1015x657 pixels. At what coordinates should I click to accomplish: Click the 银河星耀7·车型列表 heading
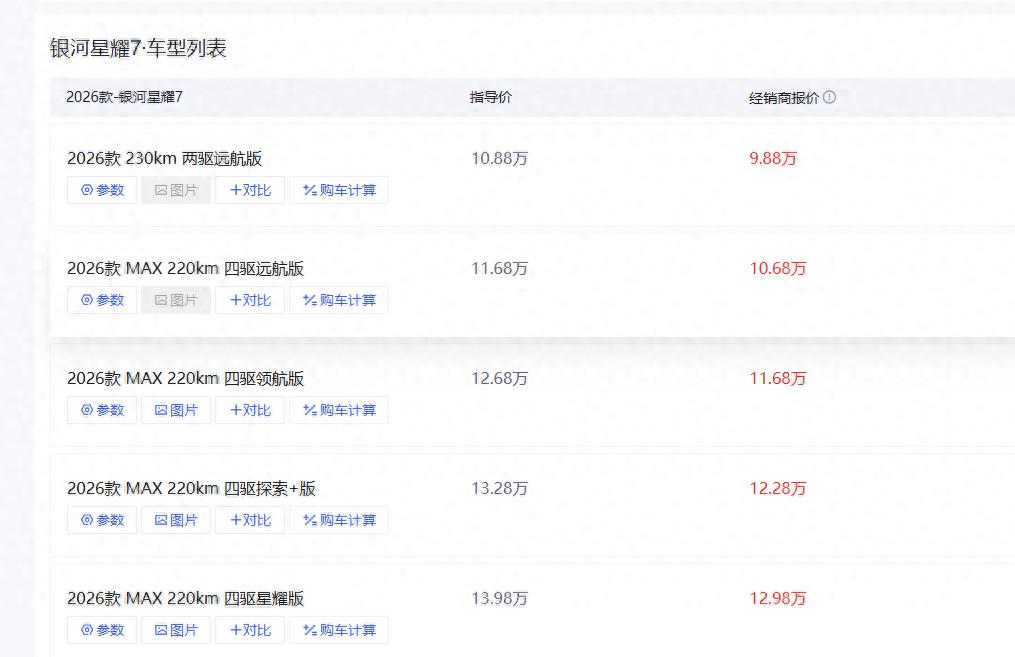click(x=138, y=49)
